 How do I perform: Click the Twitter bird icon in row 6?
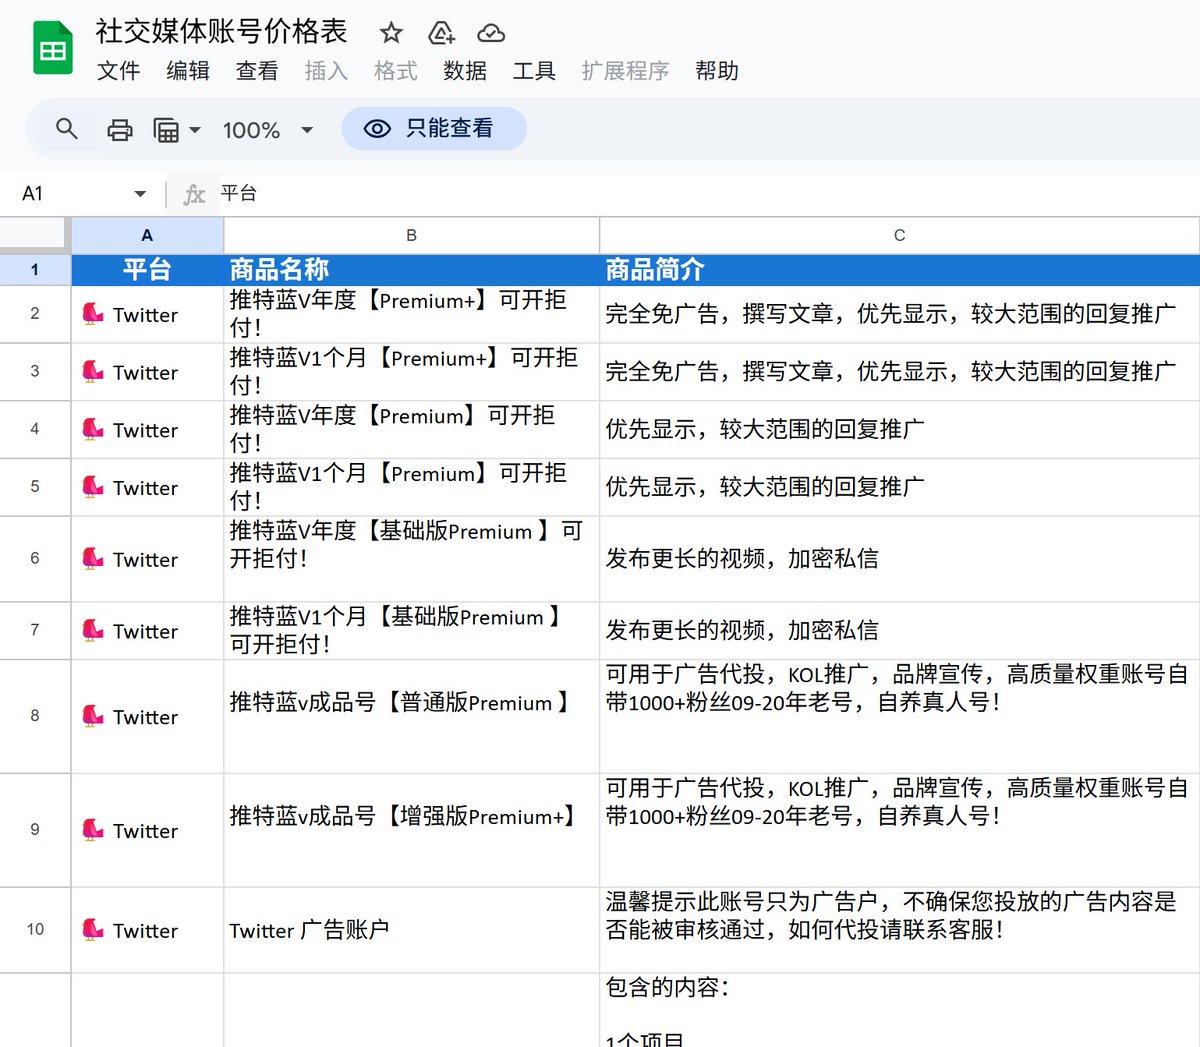point(92,558)
